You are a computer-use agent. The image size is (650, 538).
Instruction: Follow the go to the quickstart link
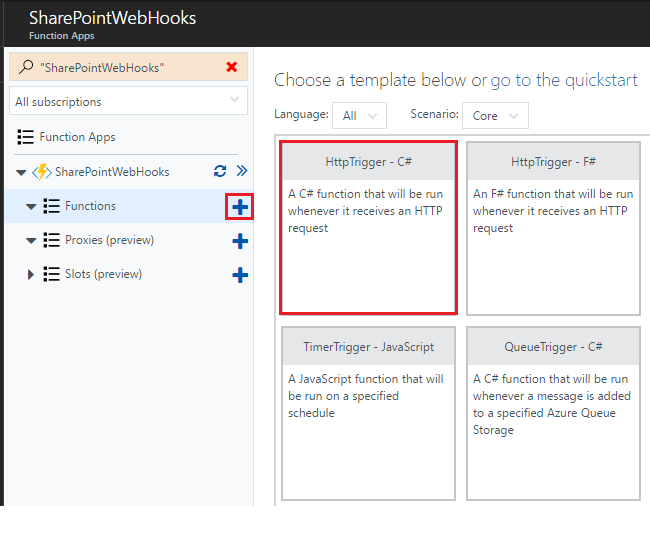point(564,80)
